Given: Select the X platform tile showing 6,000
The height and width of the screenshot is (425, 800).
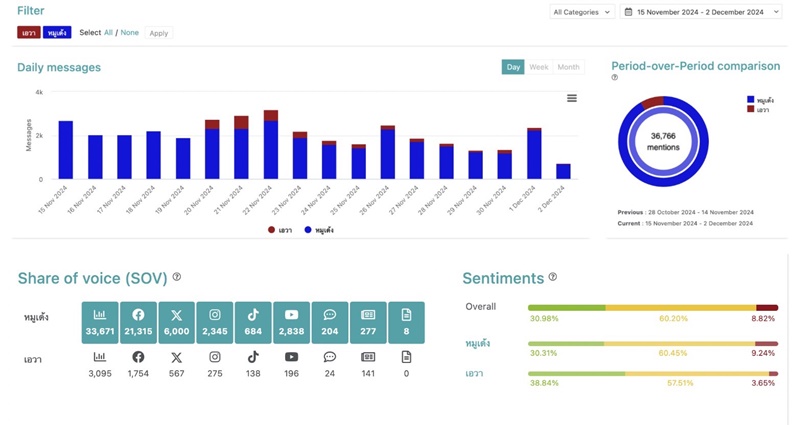Looking at the screenshot, I should tap(177, 322).
